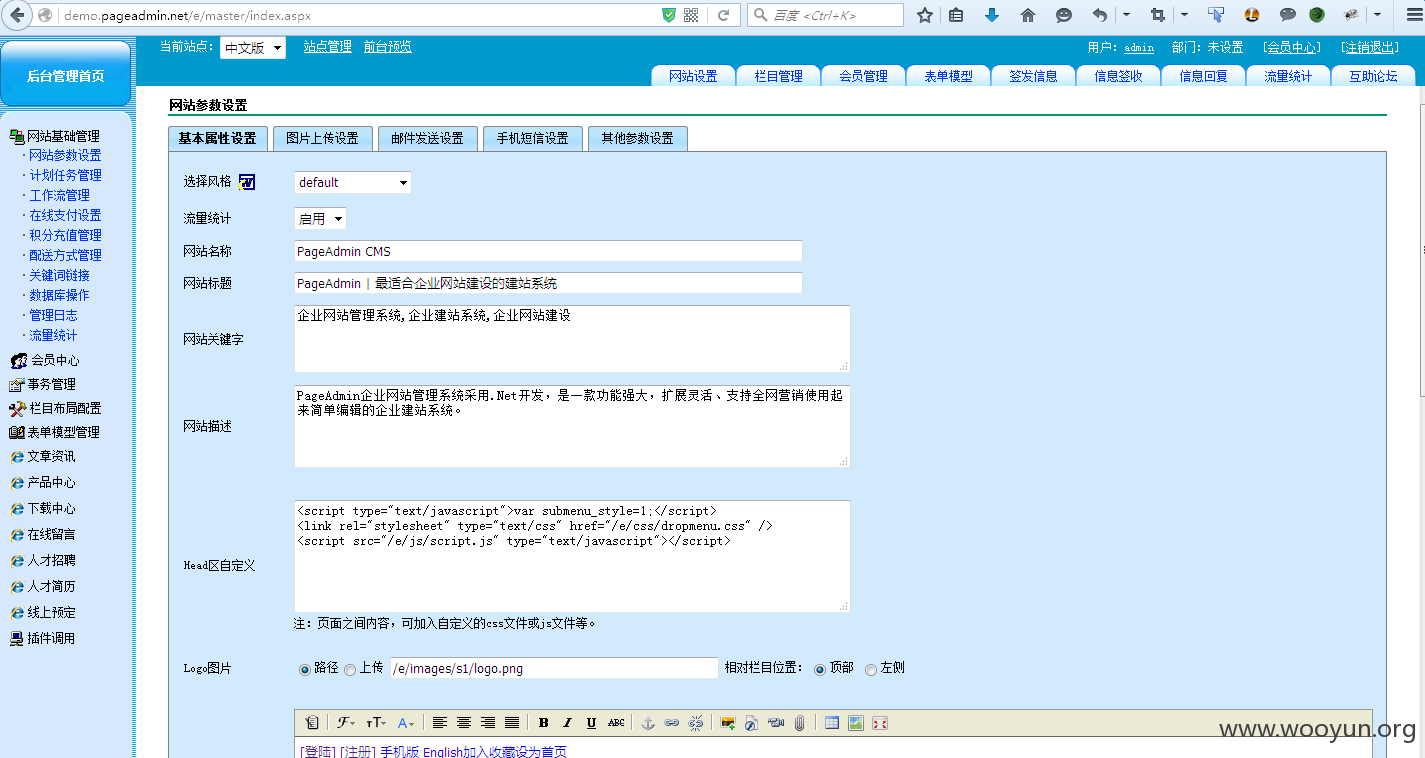Remove link with the unlink icon
The image size is (1425, 758).
tap(696, 723)
